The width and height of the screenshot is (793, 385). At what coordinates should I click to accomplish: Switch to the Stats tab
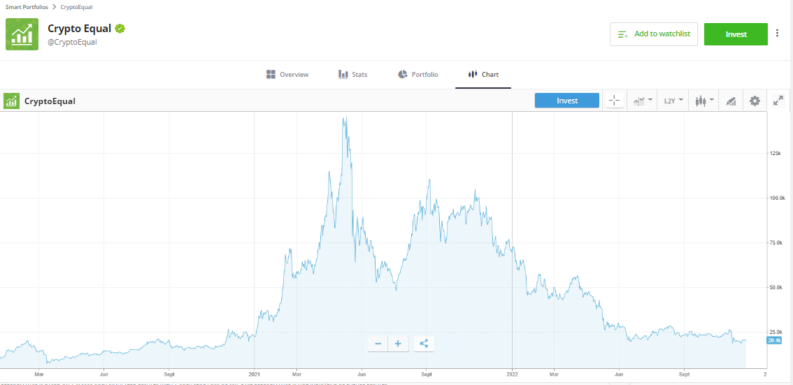tap(353, 74)
